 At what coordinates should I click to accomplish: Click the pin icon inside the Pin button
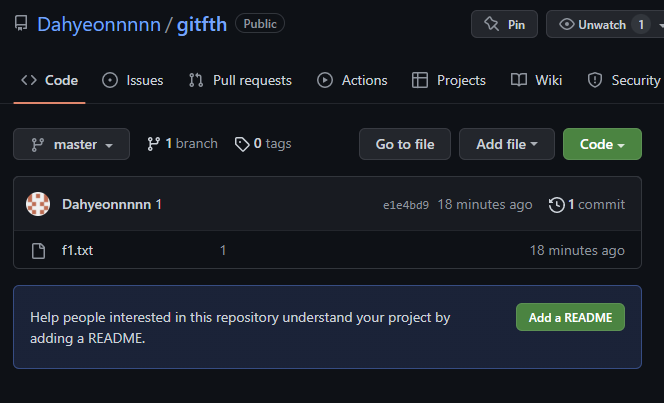pos(491,24)
